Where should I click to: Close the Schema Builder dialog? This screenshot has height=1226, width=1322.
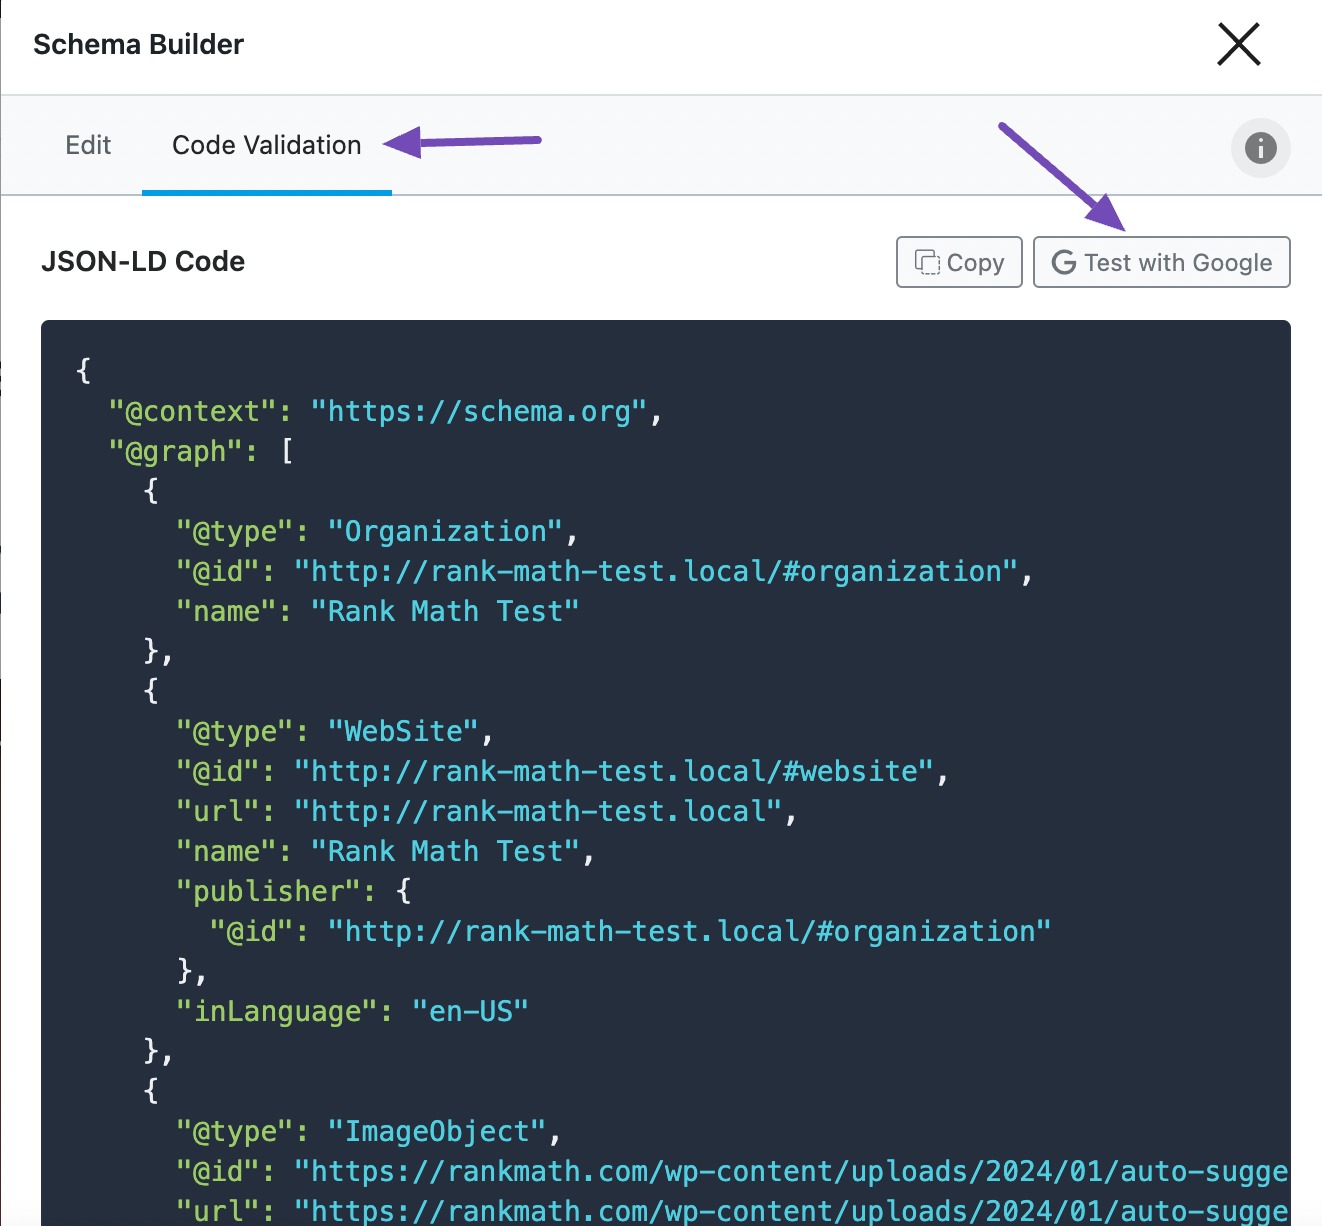(x=1238, y=45)
